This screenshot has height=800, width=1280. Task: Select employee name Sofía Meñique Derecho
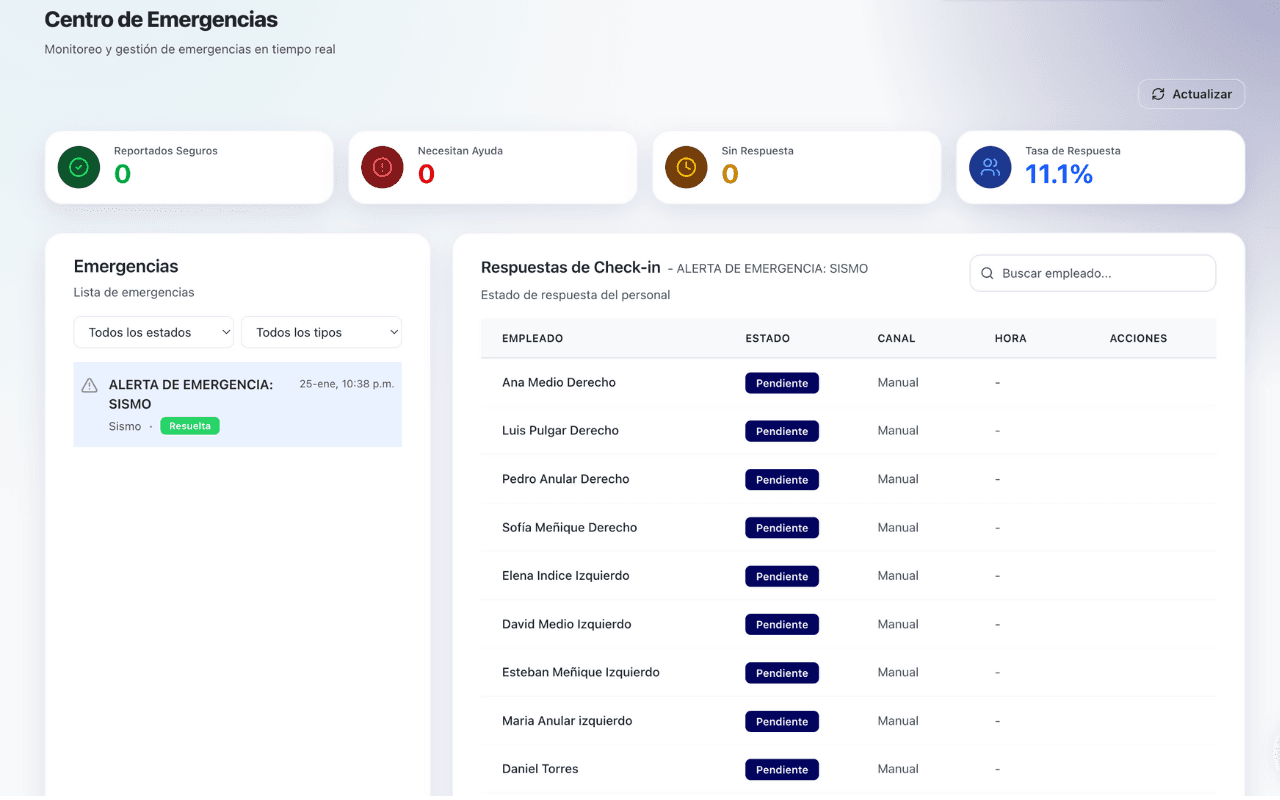tap(569, 527)
